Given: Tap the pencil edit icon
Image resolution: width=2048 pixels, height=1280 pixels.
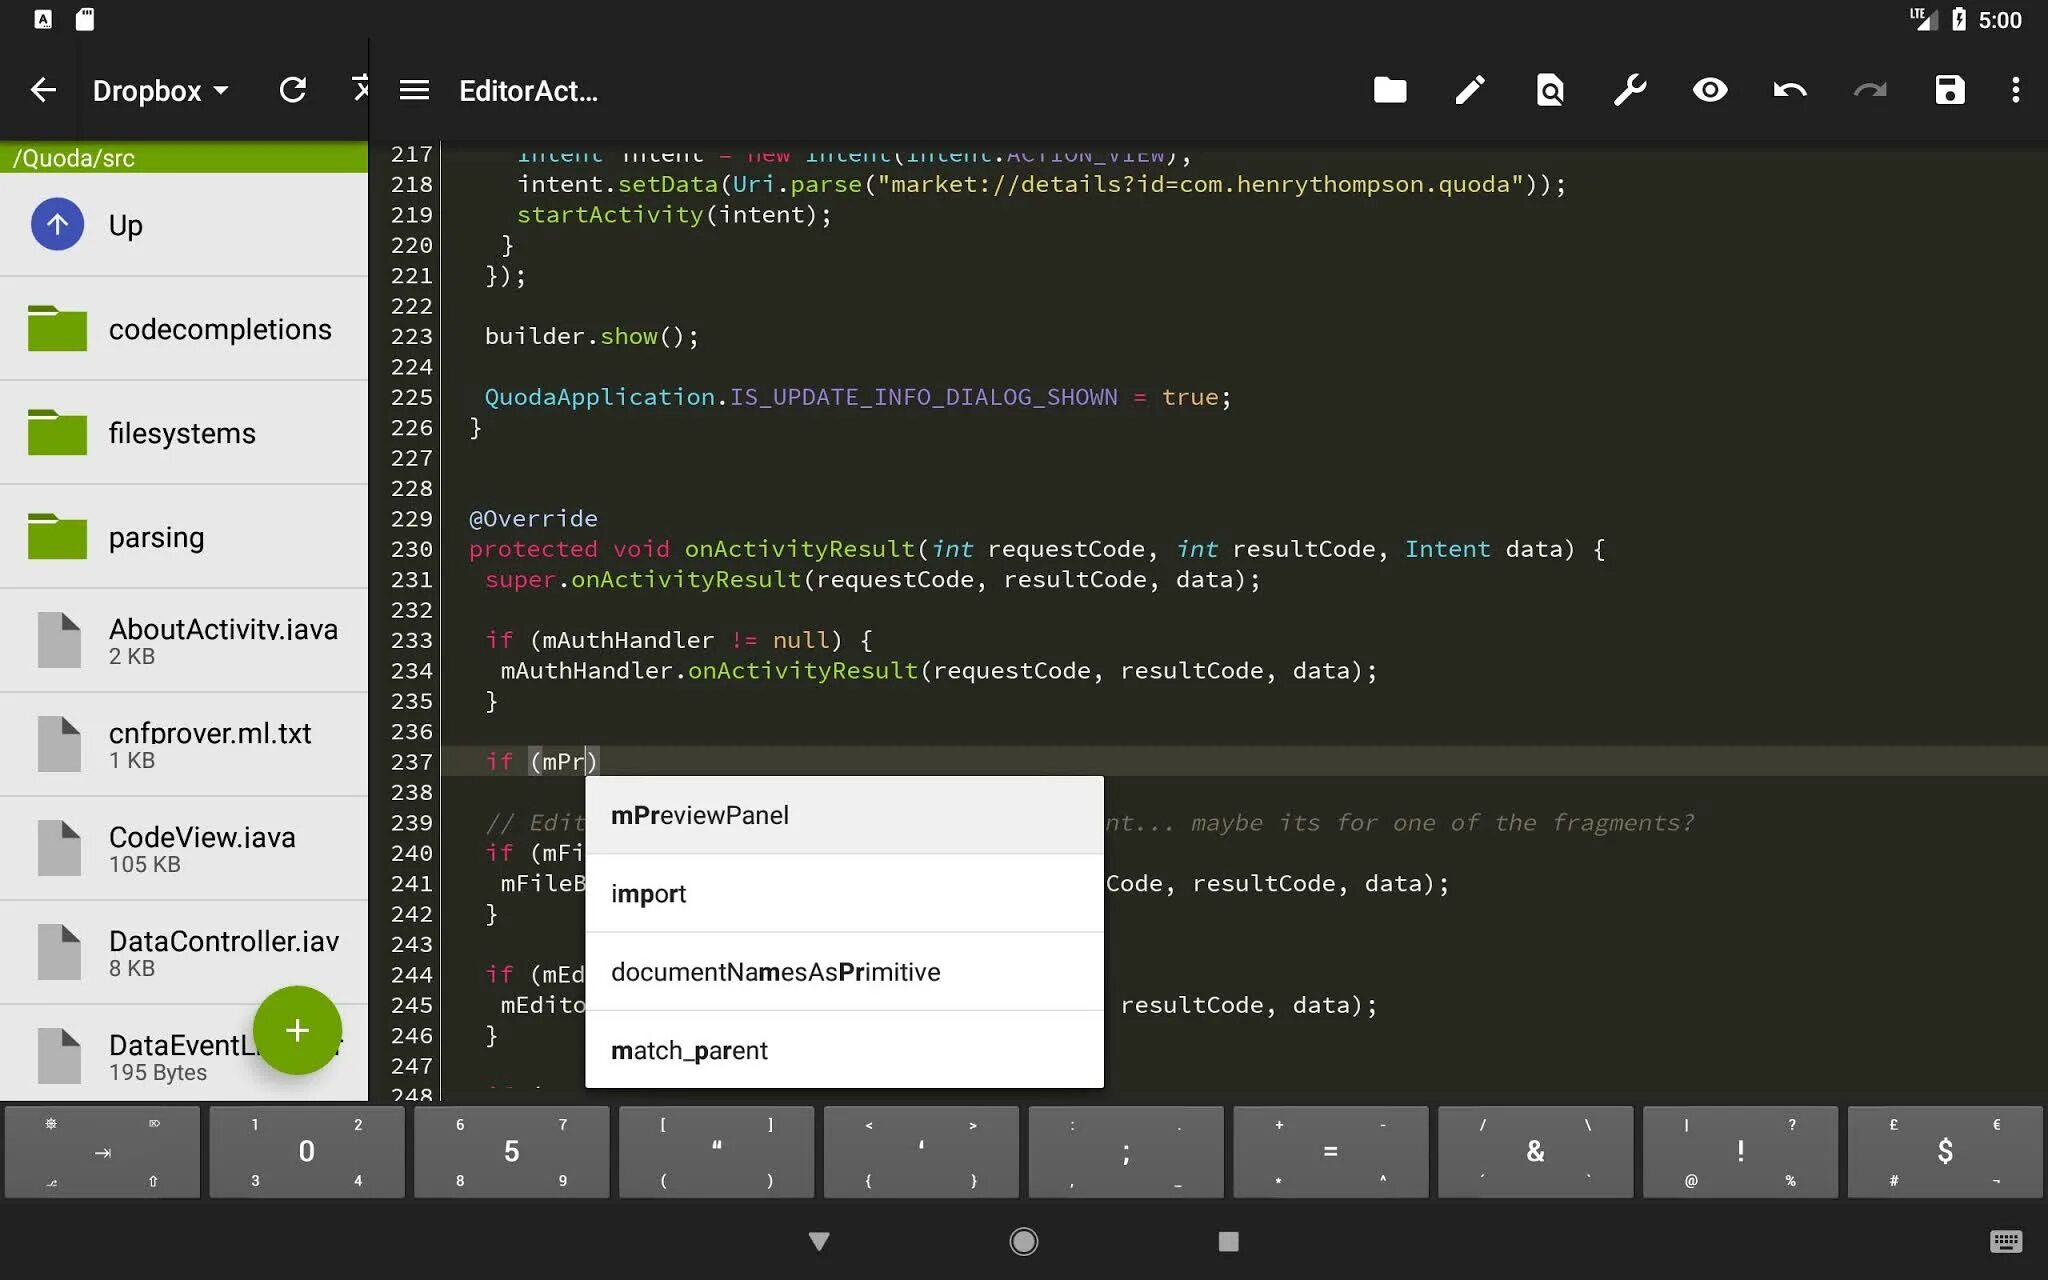Looking at the screenshot, I should tap(1469, 90).
